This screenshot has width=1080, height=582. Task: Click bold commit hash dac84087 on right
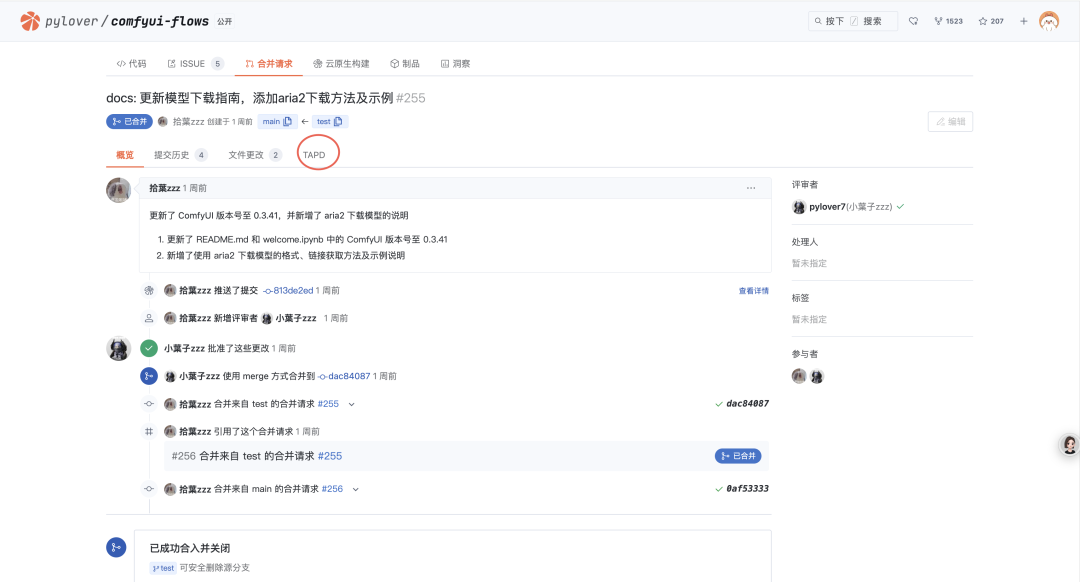pyautogui.click(x=747, y=404)
